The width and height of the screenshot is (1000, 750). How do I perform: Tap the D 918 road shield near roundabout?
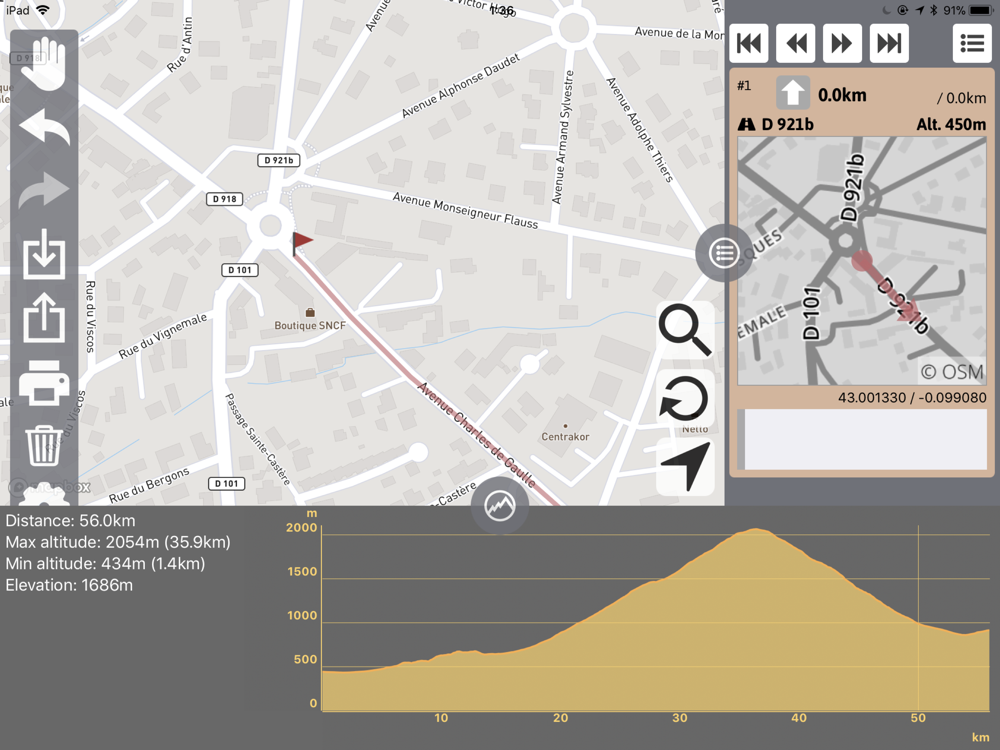pyautogui.click(x=224, y=199)
